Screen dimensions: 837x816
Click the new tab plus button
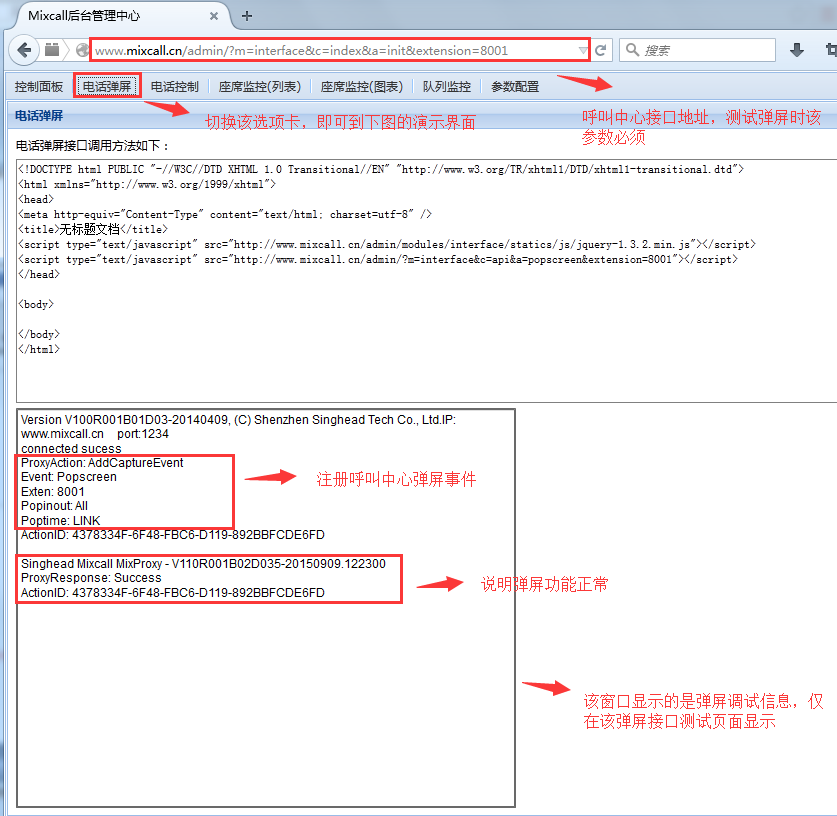(x=247, y=15)
